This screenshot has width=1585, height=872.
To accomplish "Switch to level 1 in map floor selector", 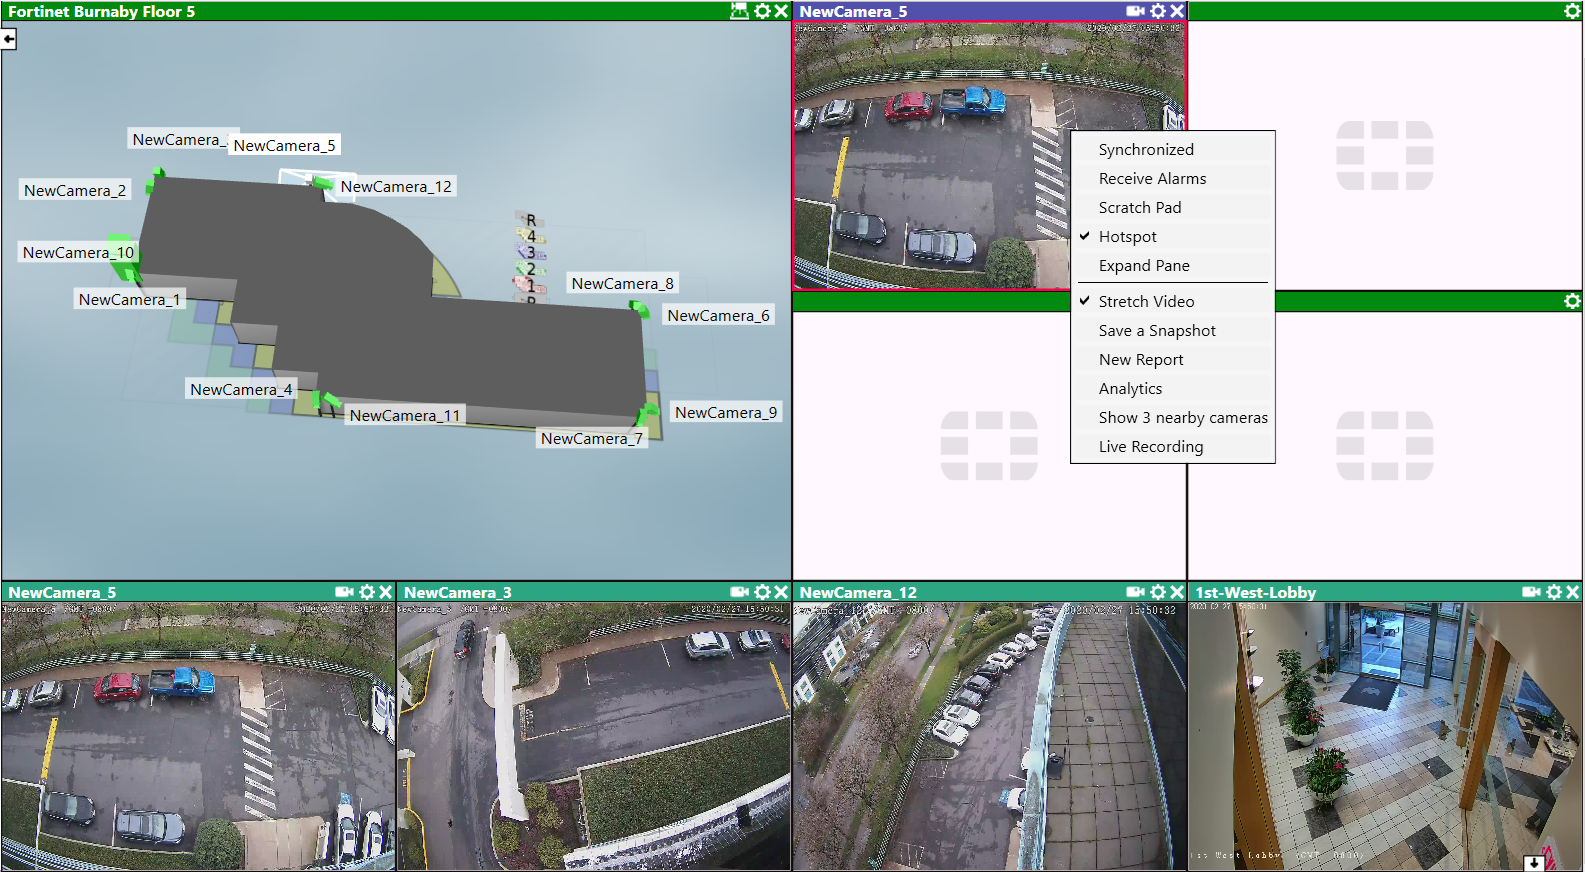I will tap(531, 286).
